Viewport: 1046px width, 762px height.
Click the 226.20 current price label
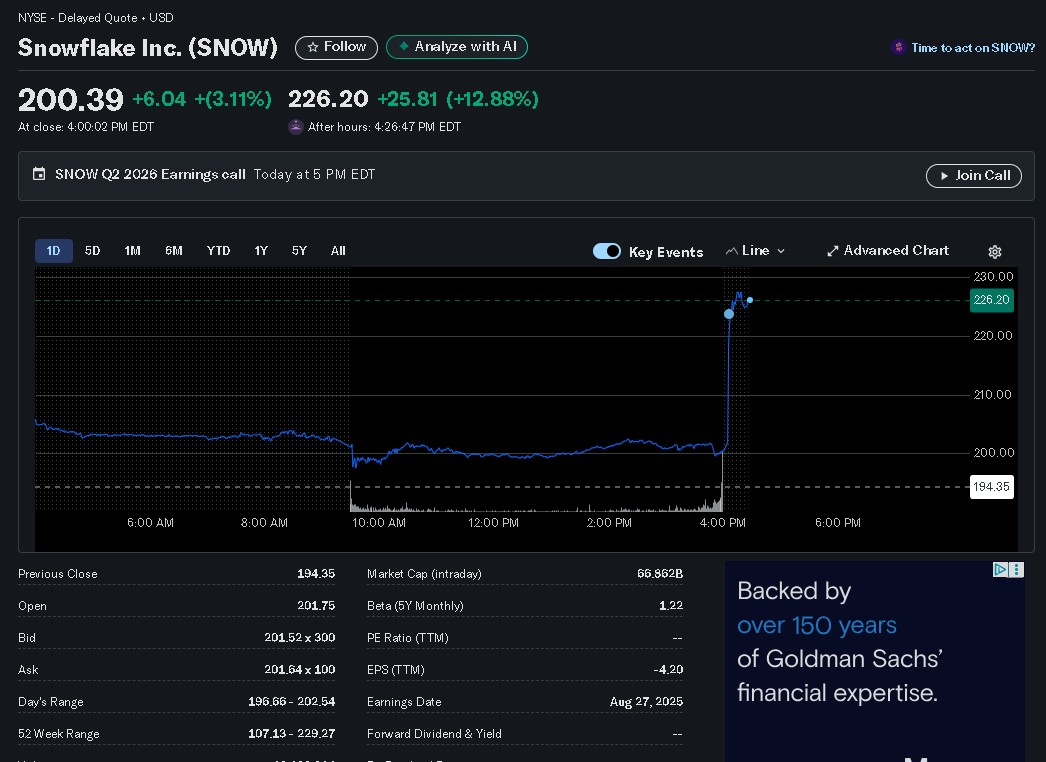(991, 300)
